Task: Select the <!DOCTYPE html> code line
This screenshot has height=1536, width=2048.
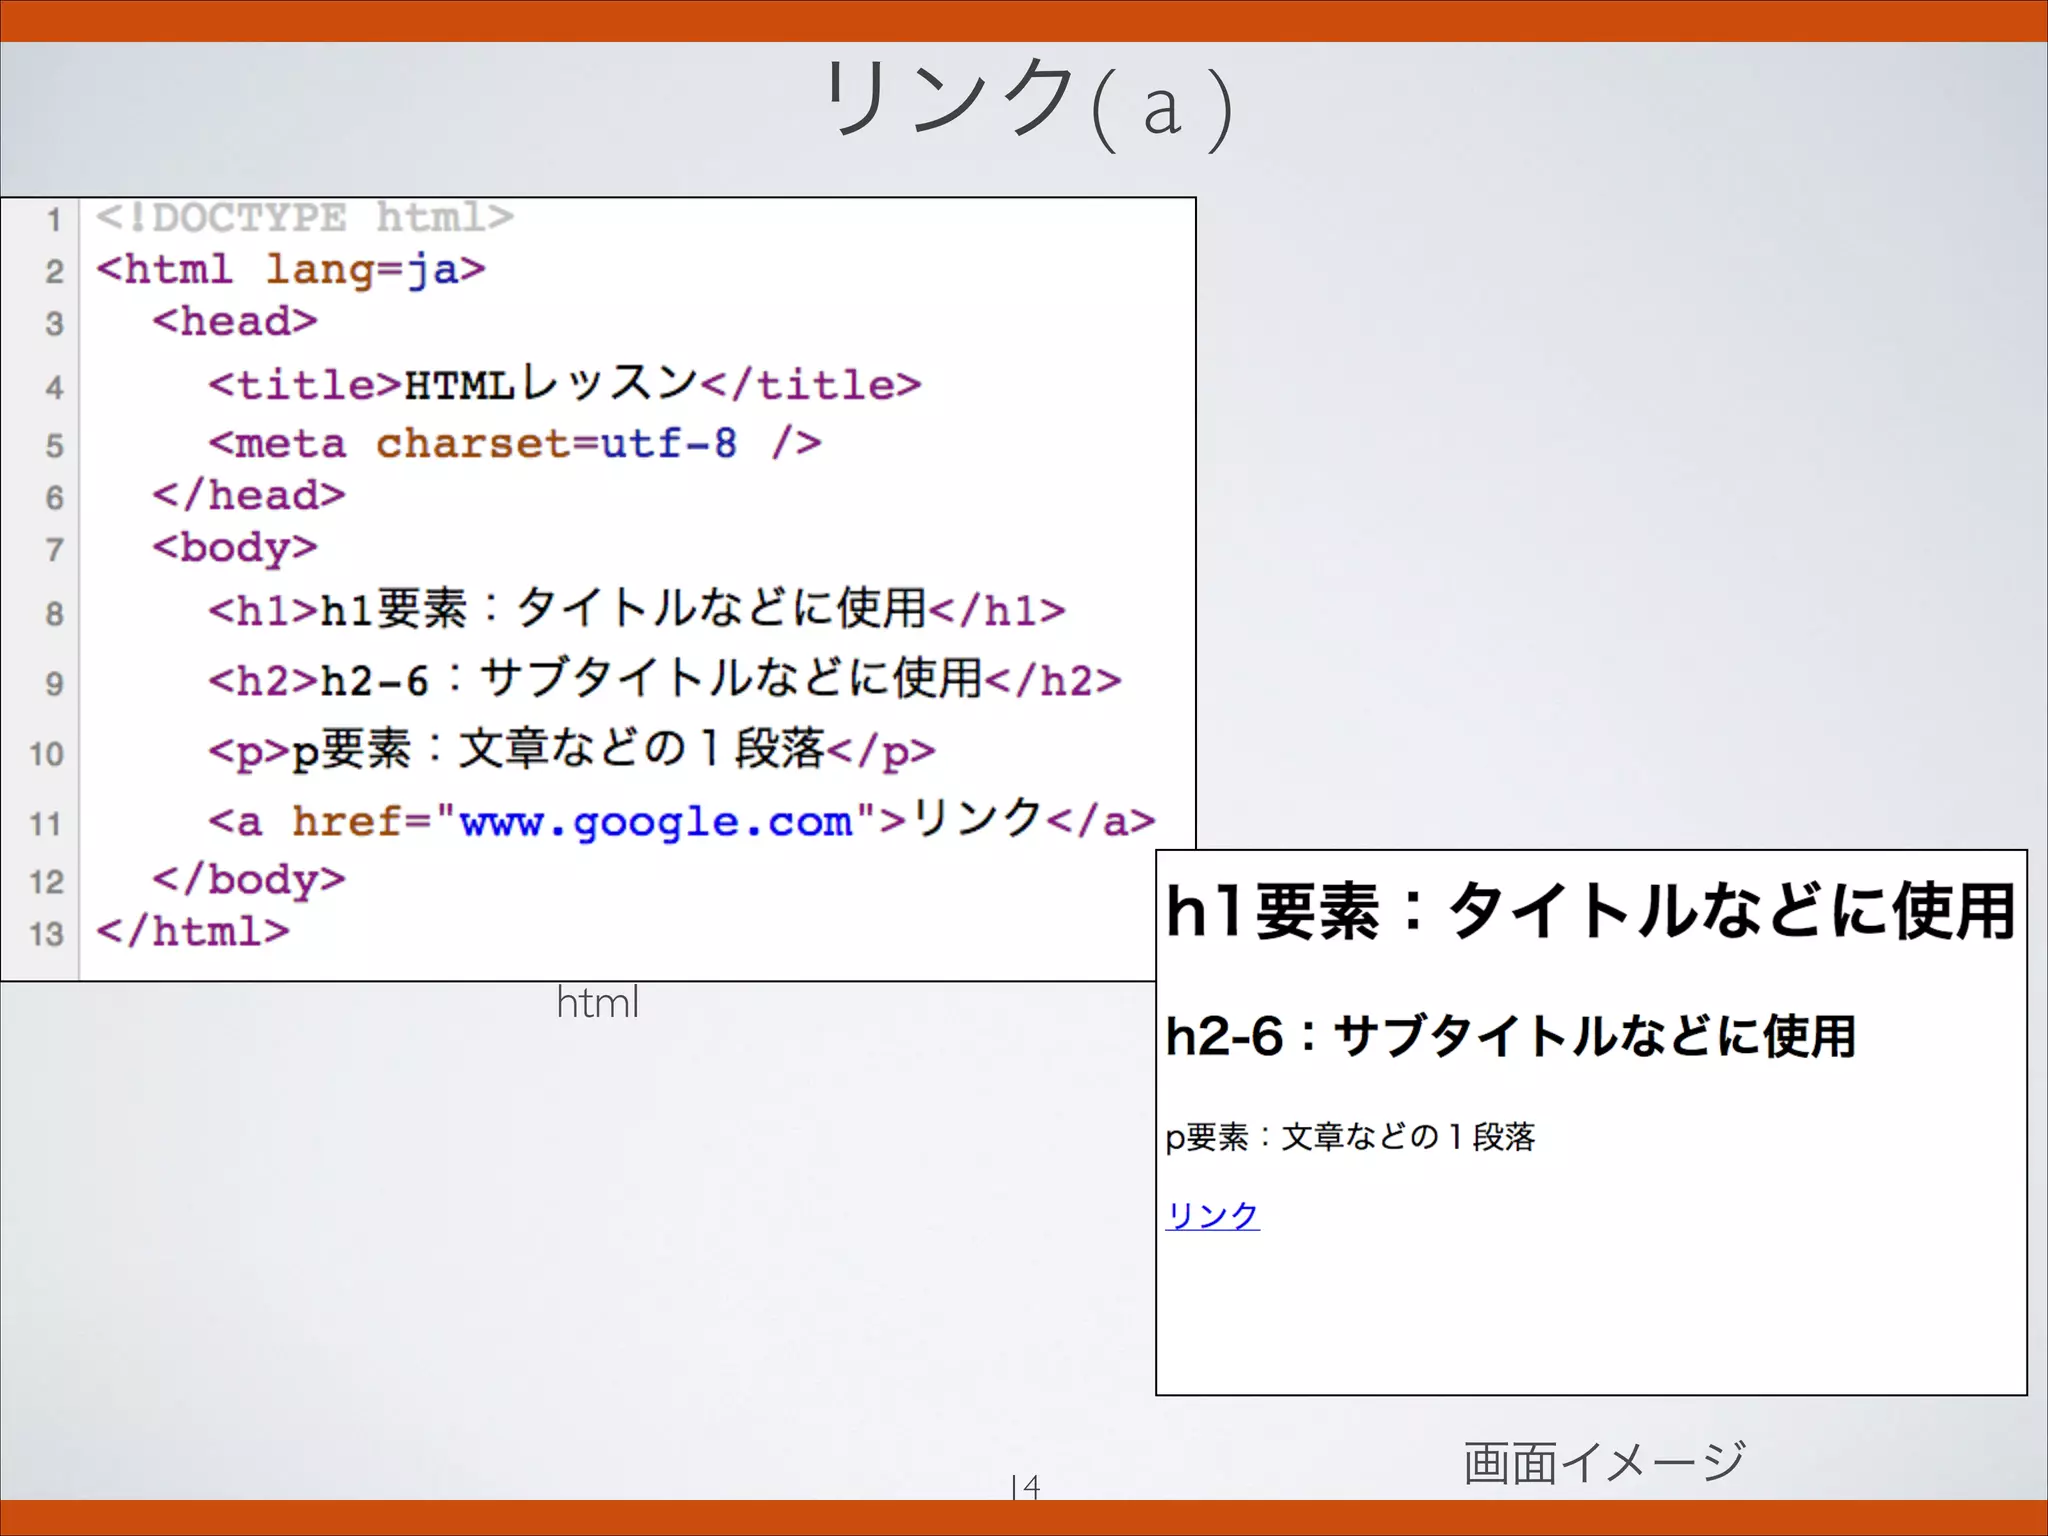Action: [304, 217]
